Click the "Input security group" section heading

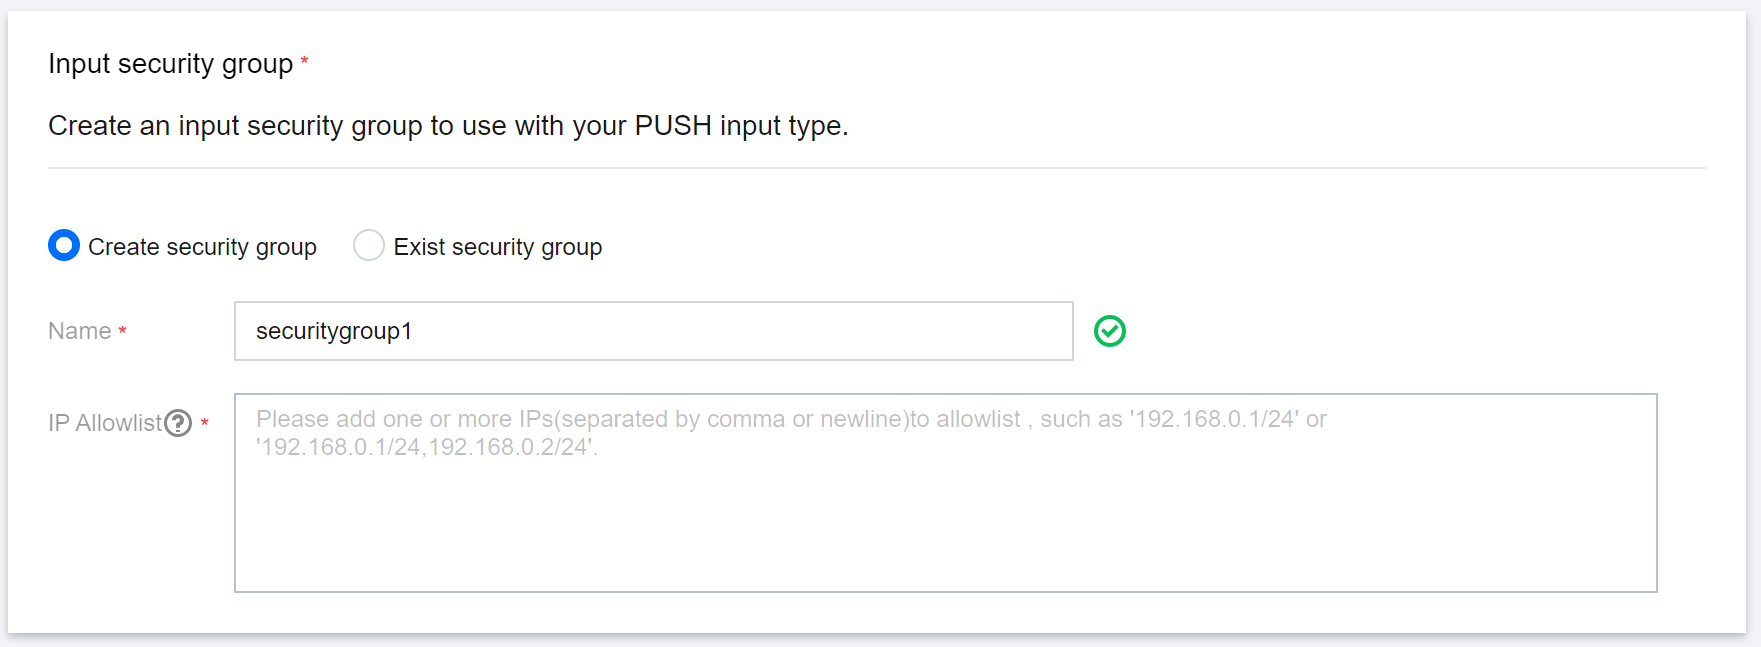point(170,64)
